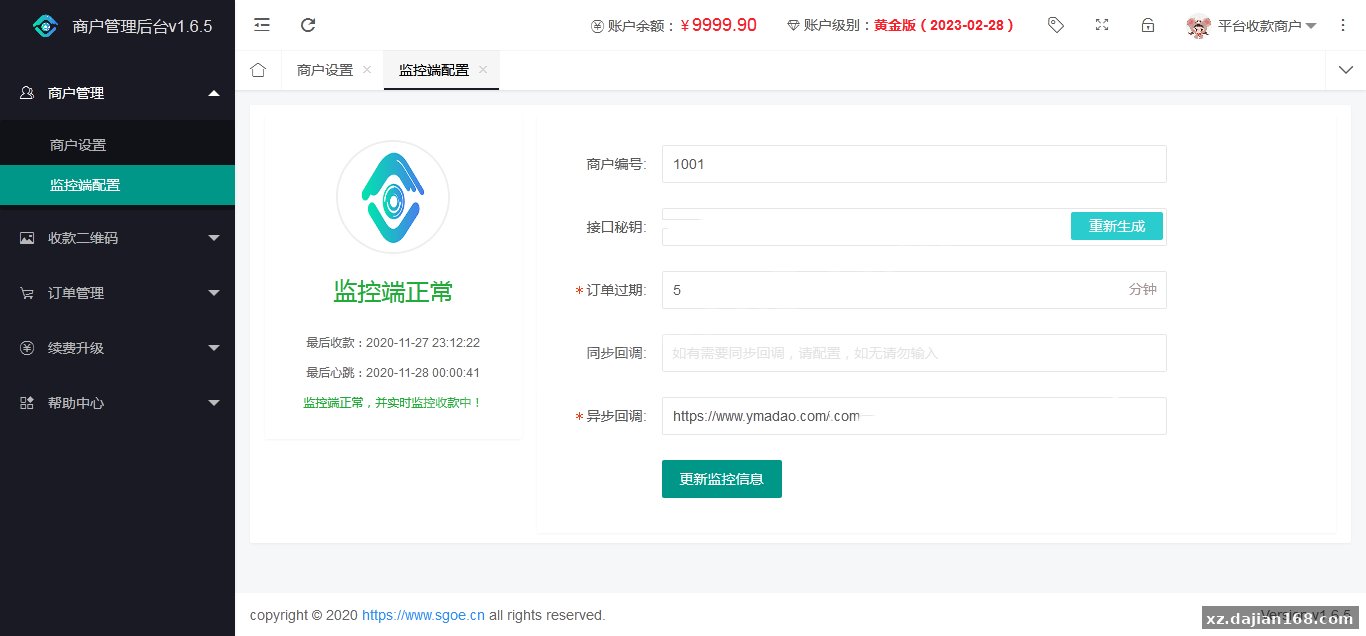Collapse the 商户管理 menu arrow
Screen dimensions: 1366x636
tap(213, 93)
